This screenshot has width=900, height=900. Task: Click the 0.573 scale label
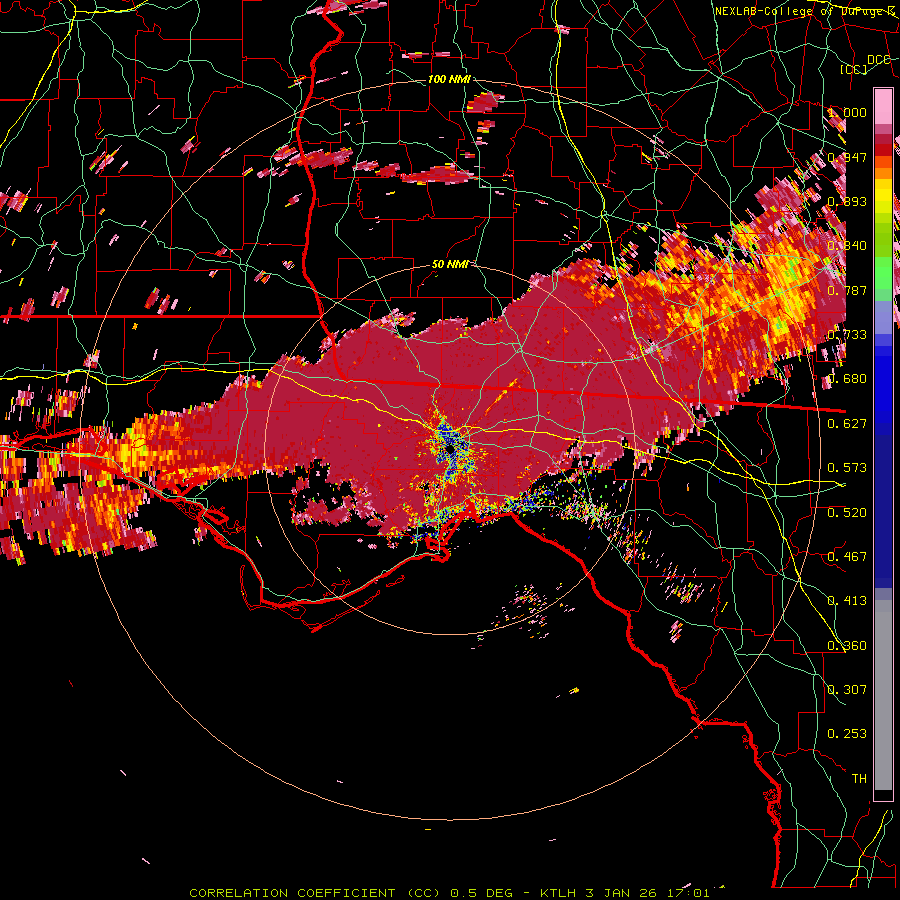point(847,467)
